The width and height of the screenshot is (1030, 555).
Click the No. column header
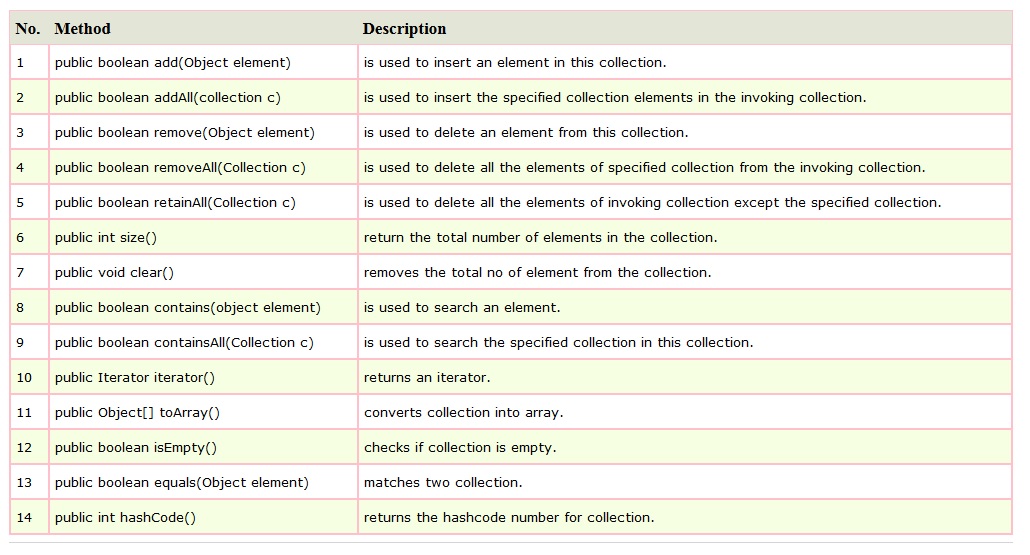(x=28, y=29)
